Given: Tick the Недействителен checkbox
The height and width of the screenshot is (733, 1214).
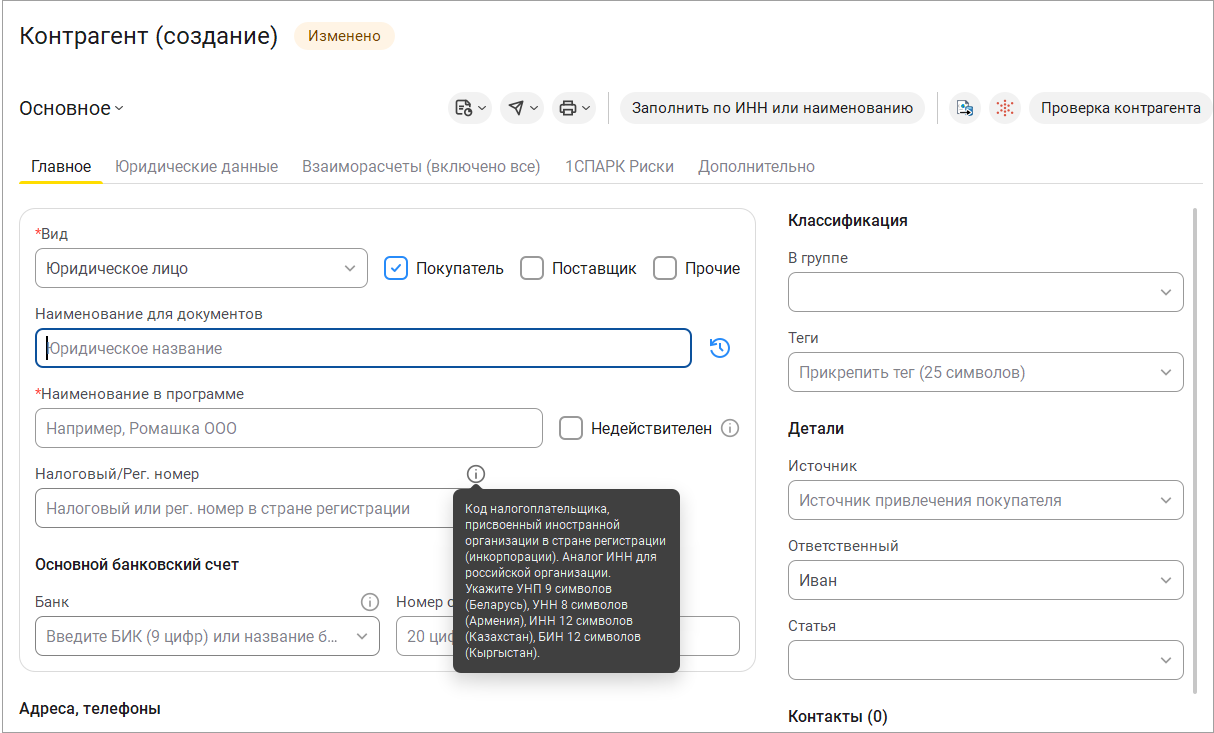Looking at the screenshot, I should click(571, 428).
